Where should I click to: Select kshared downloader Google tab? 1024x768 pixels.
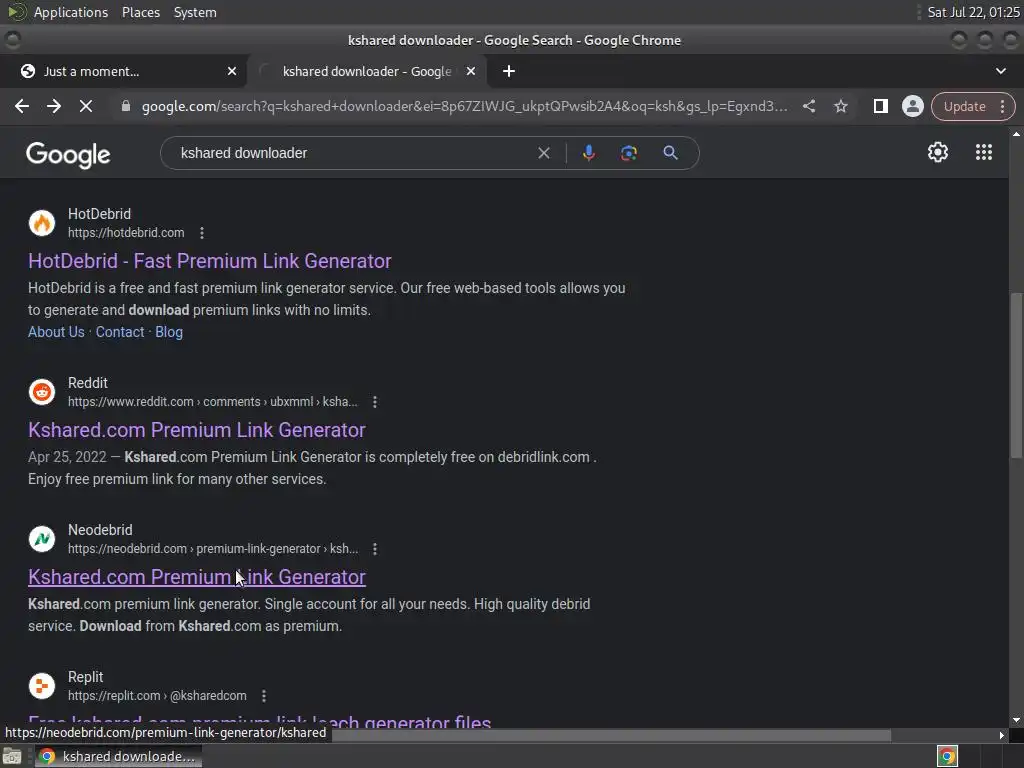[x=366, y=71]
